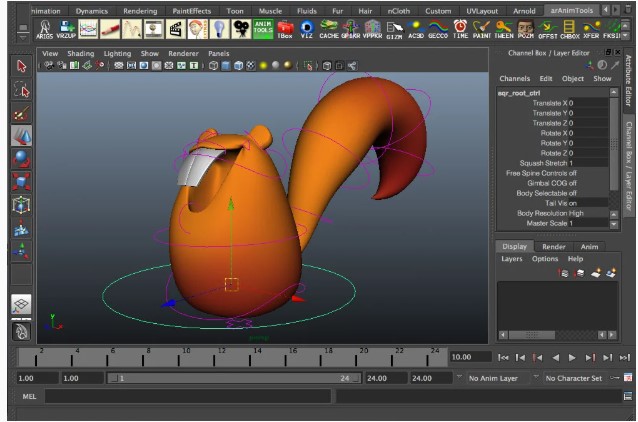Click the CHBOX shelf icon
This screenshot has height=422, width=638.
pyautogui.click(x=570, y=29)
